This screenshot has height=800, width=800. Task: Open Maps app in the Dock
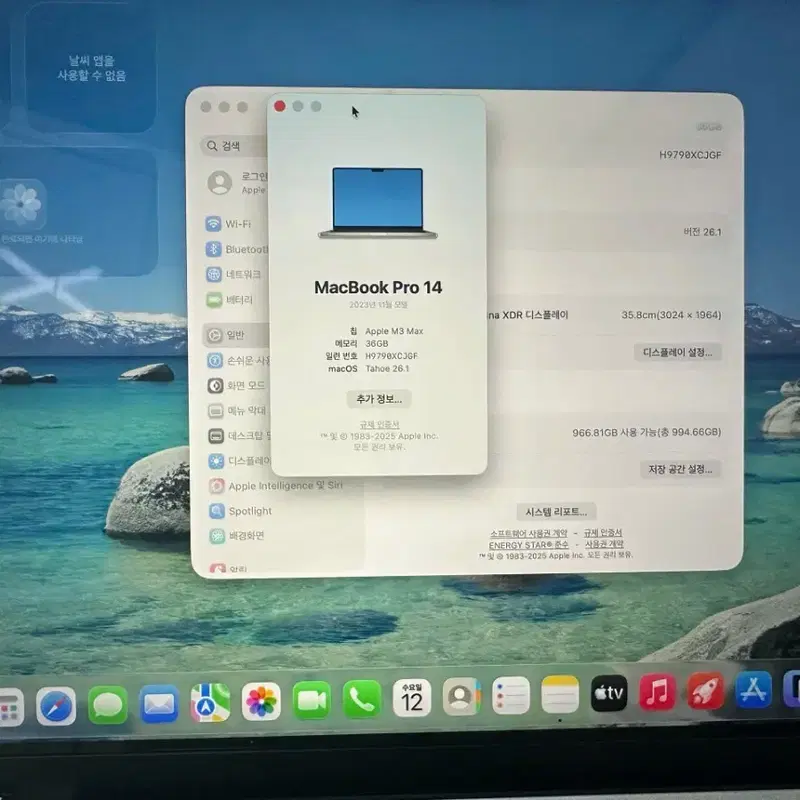tap(210, 703)
